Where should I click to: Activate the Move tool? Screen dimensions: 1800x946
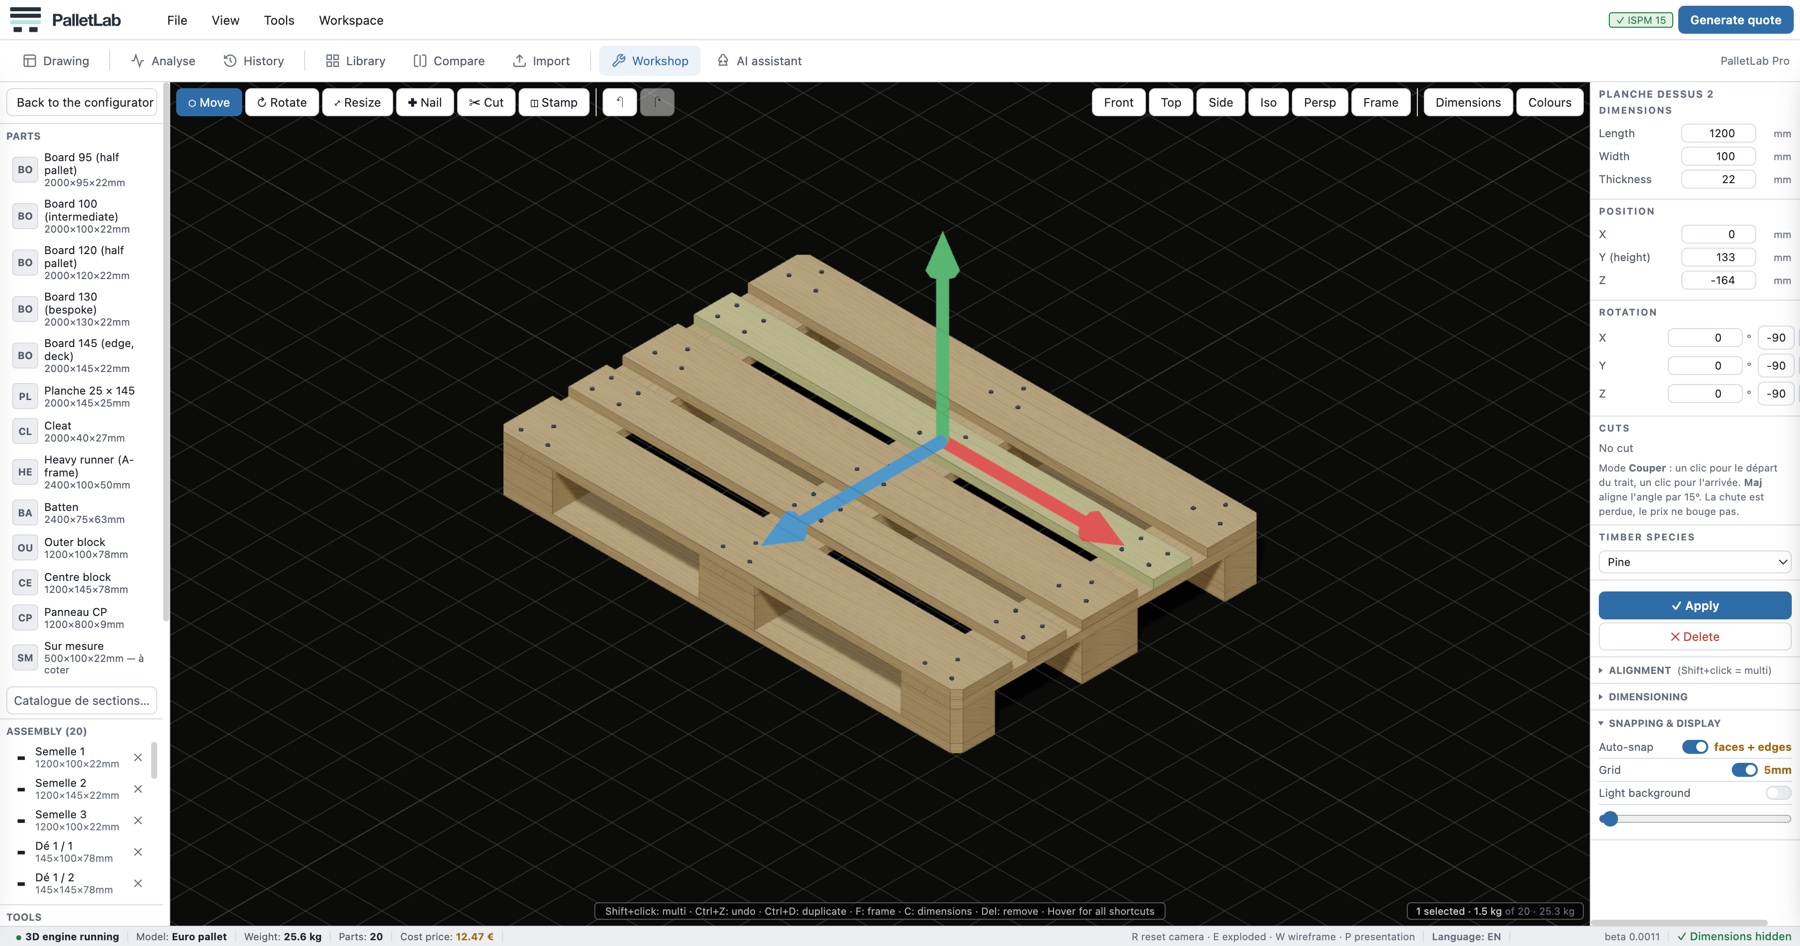209,102
